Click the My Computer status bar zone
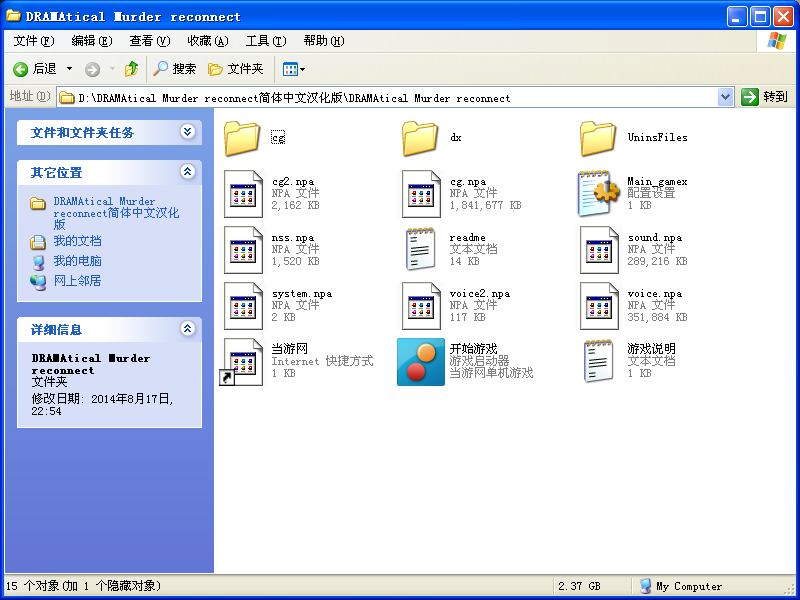The width and height of the screenshot is (800, 600). 681,586
